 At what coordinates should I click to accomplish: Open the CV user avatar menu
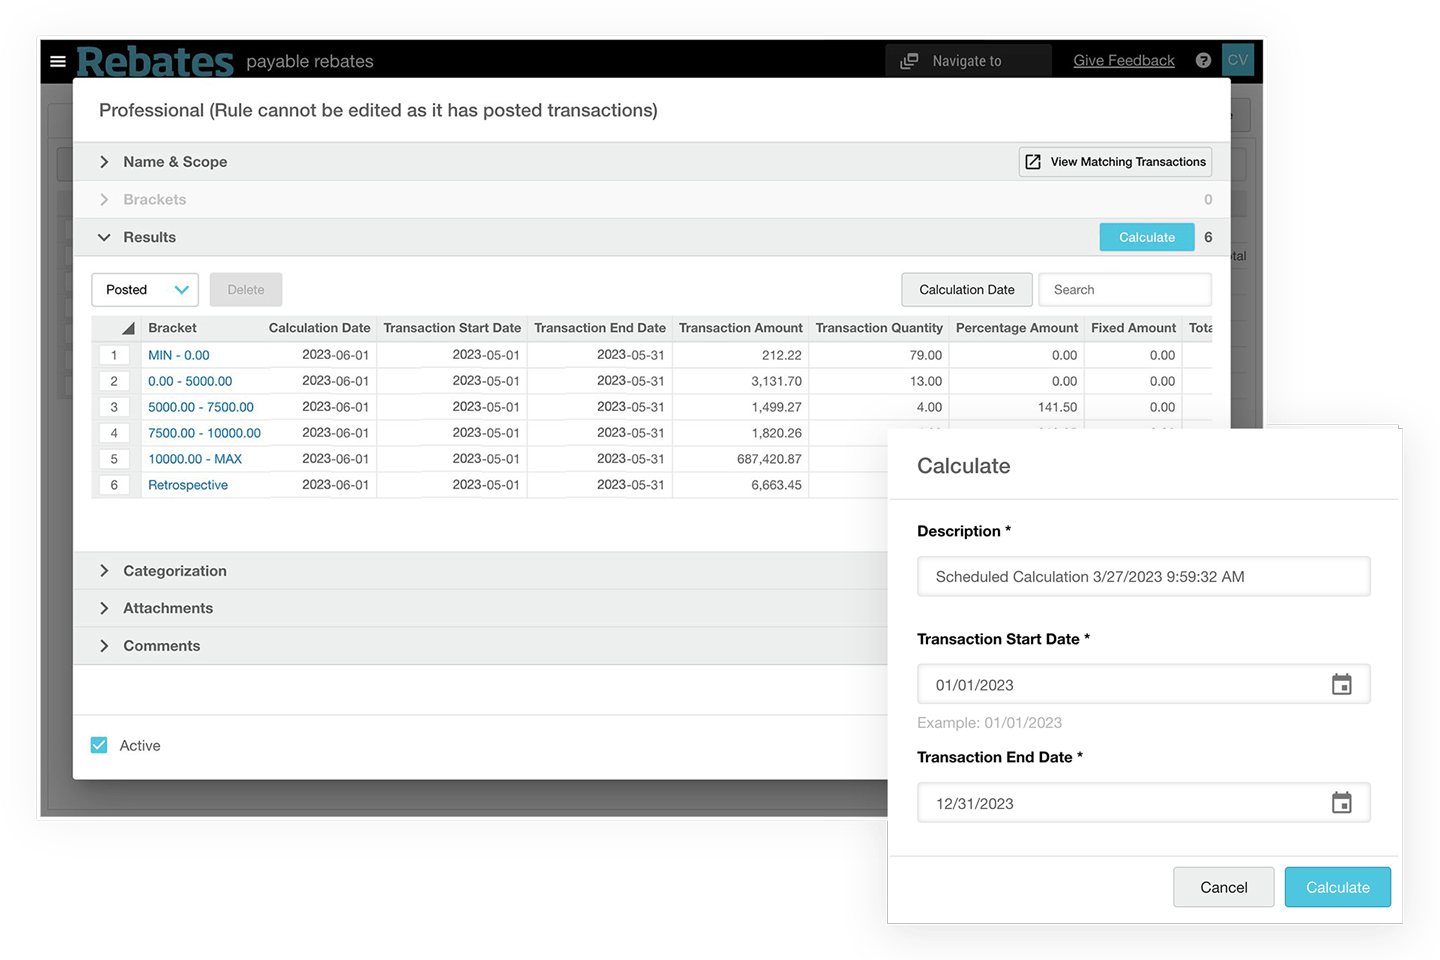pyautogui.click(x=1237, y=60)
